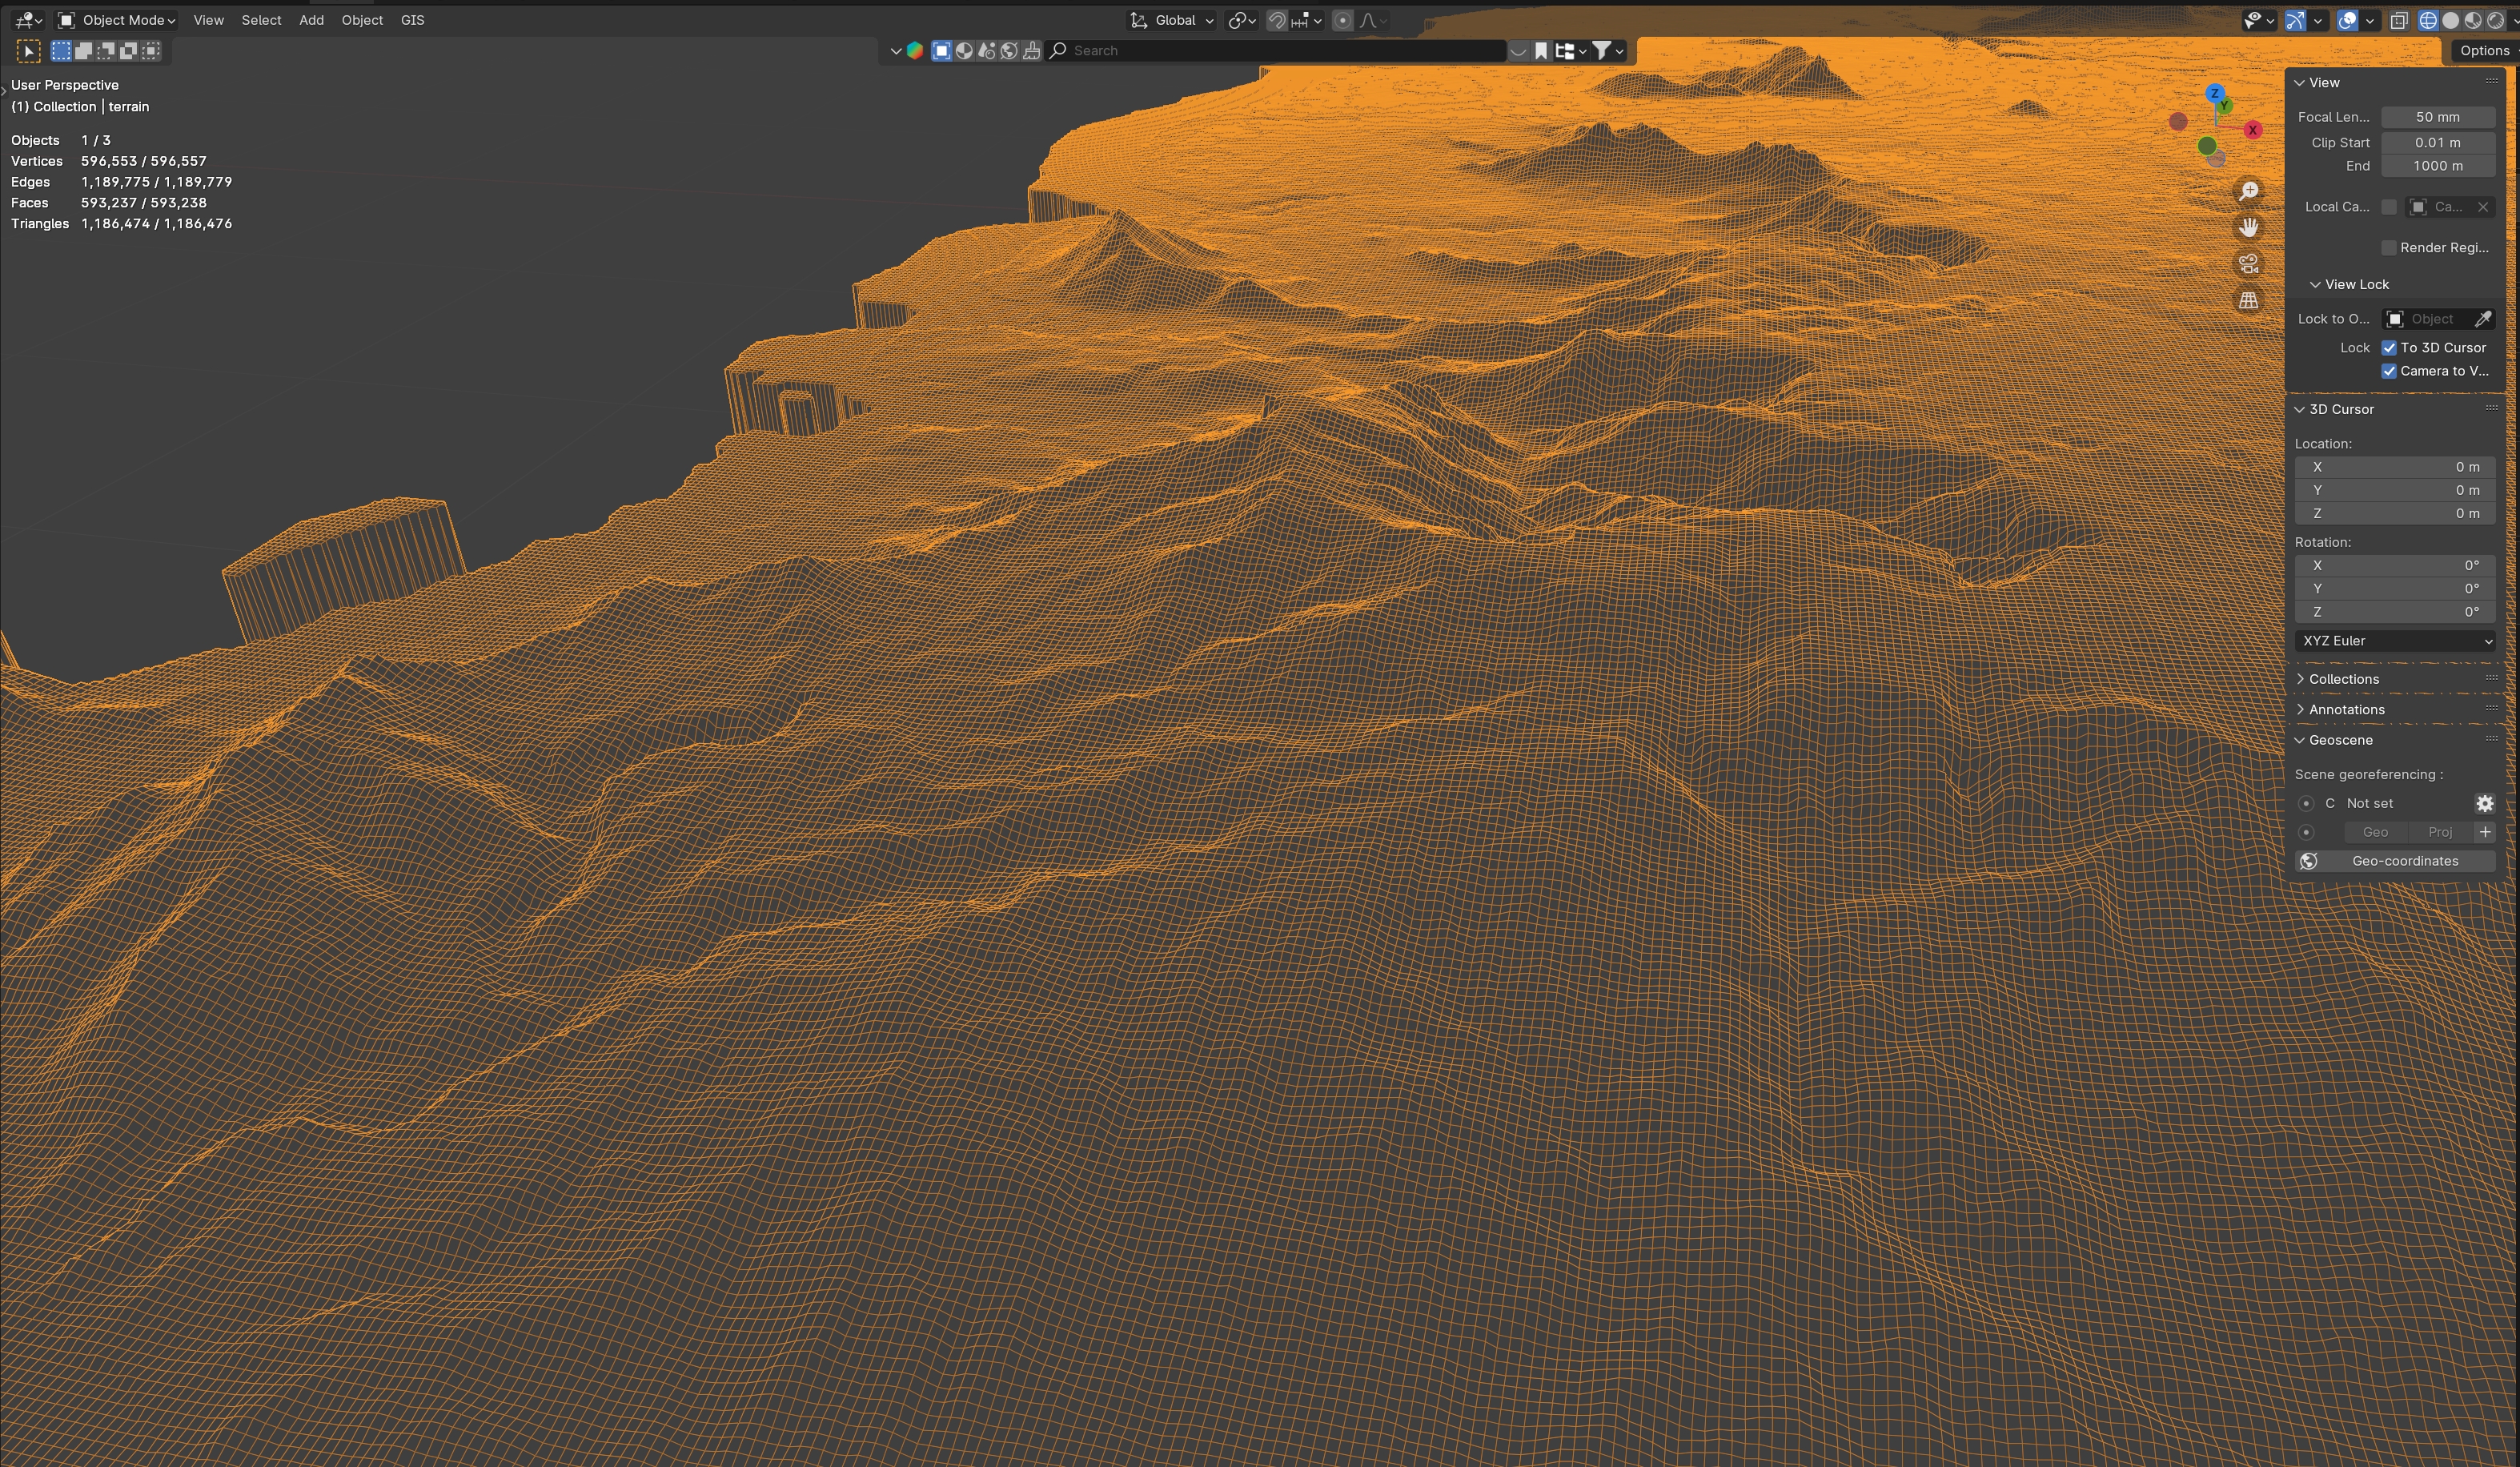Toggle the camera view gizmo
Image resolution: width=2520 pixels, height=1467 pixels.
click(2248, 264)
